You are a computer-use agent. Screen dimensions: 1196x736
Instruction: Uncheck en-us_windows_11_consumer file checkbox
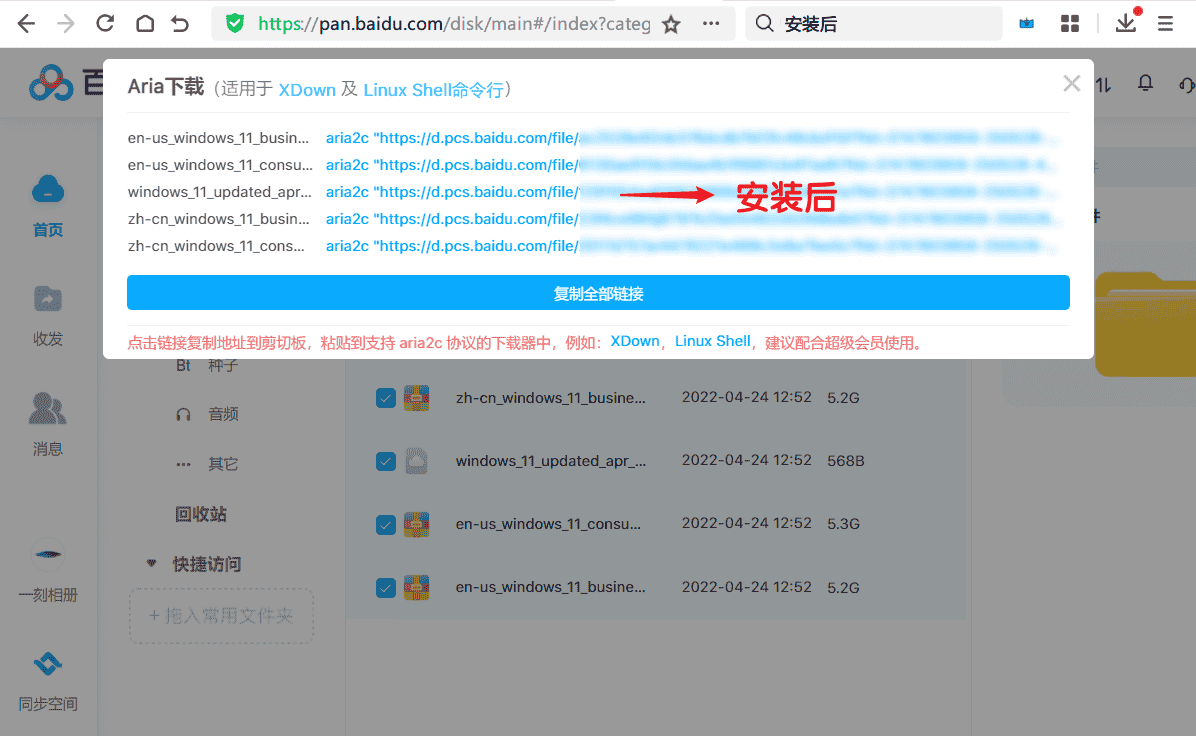pyautogui.click(x=386, y=524)
